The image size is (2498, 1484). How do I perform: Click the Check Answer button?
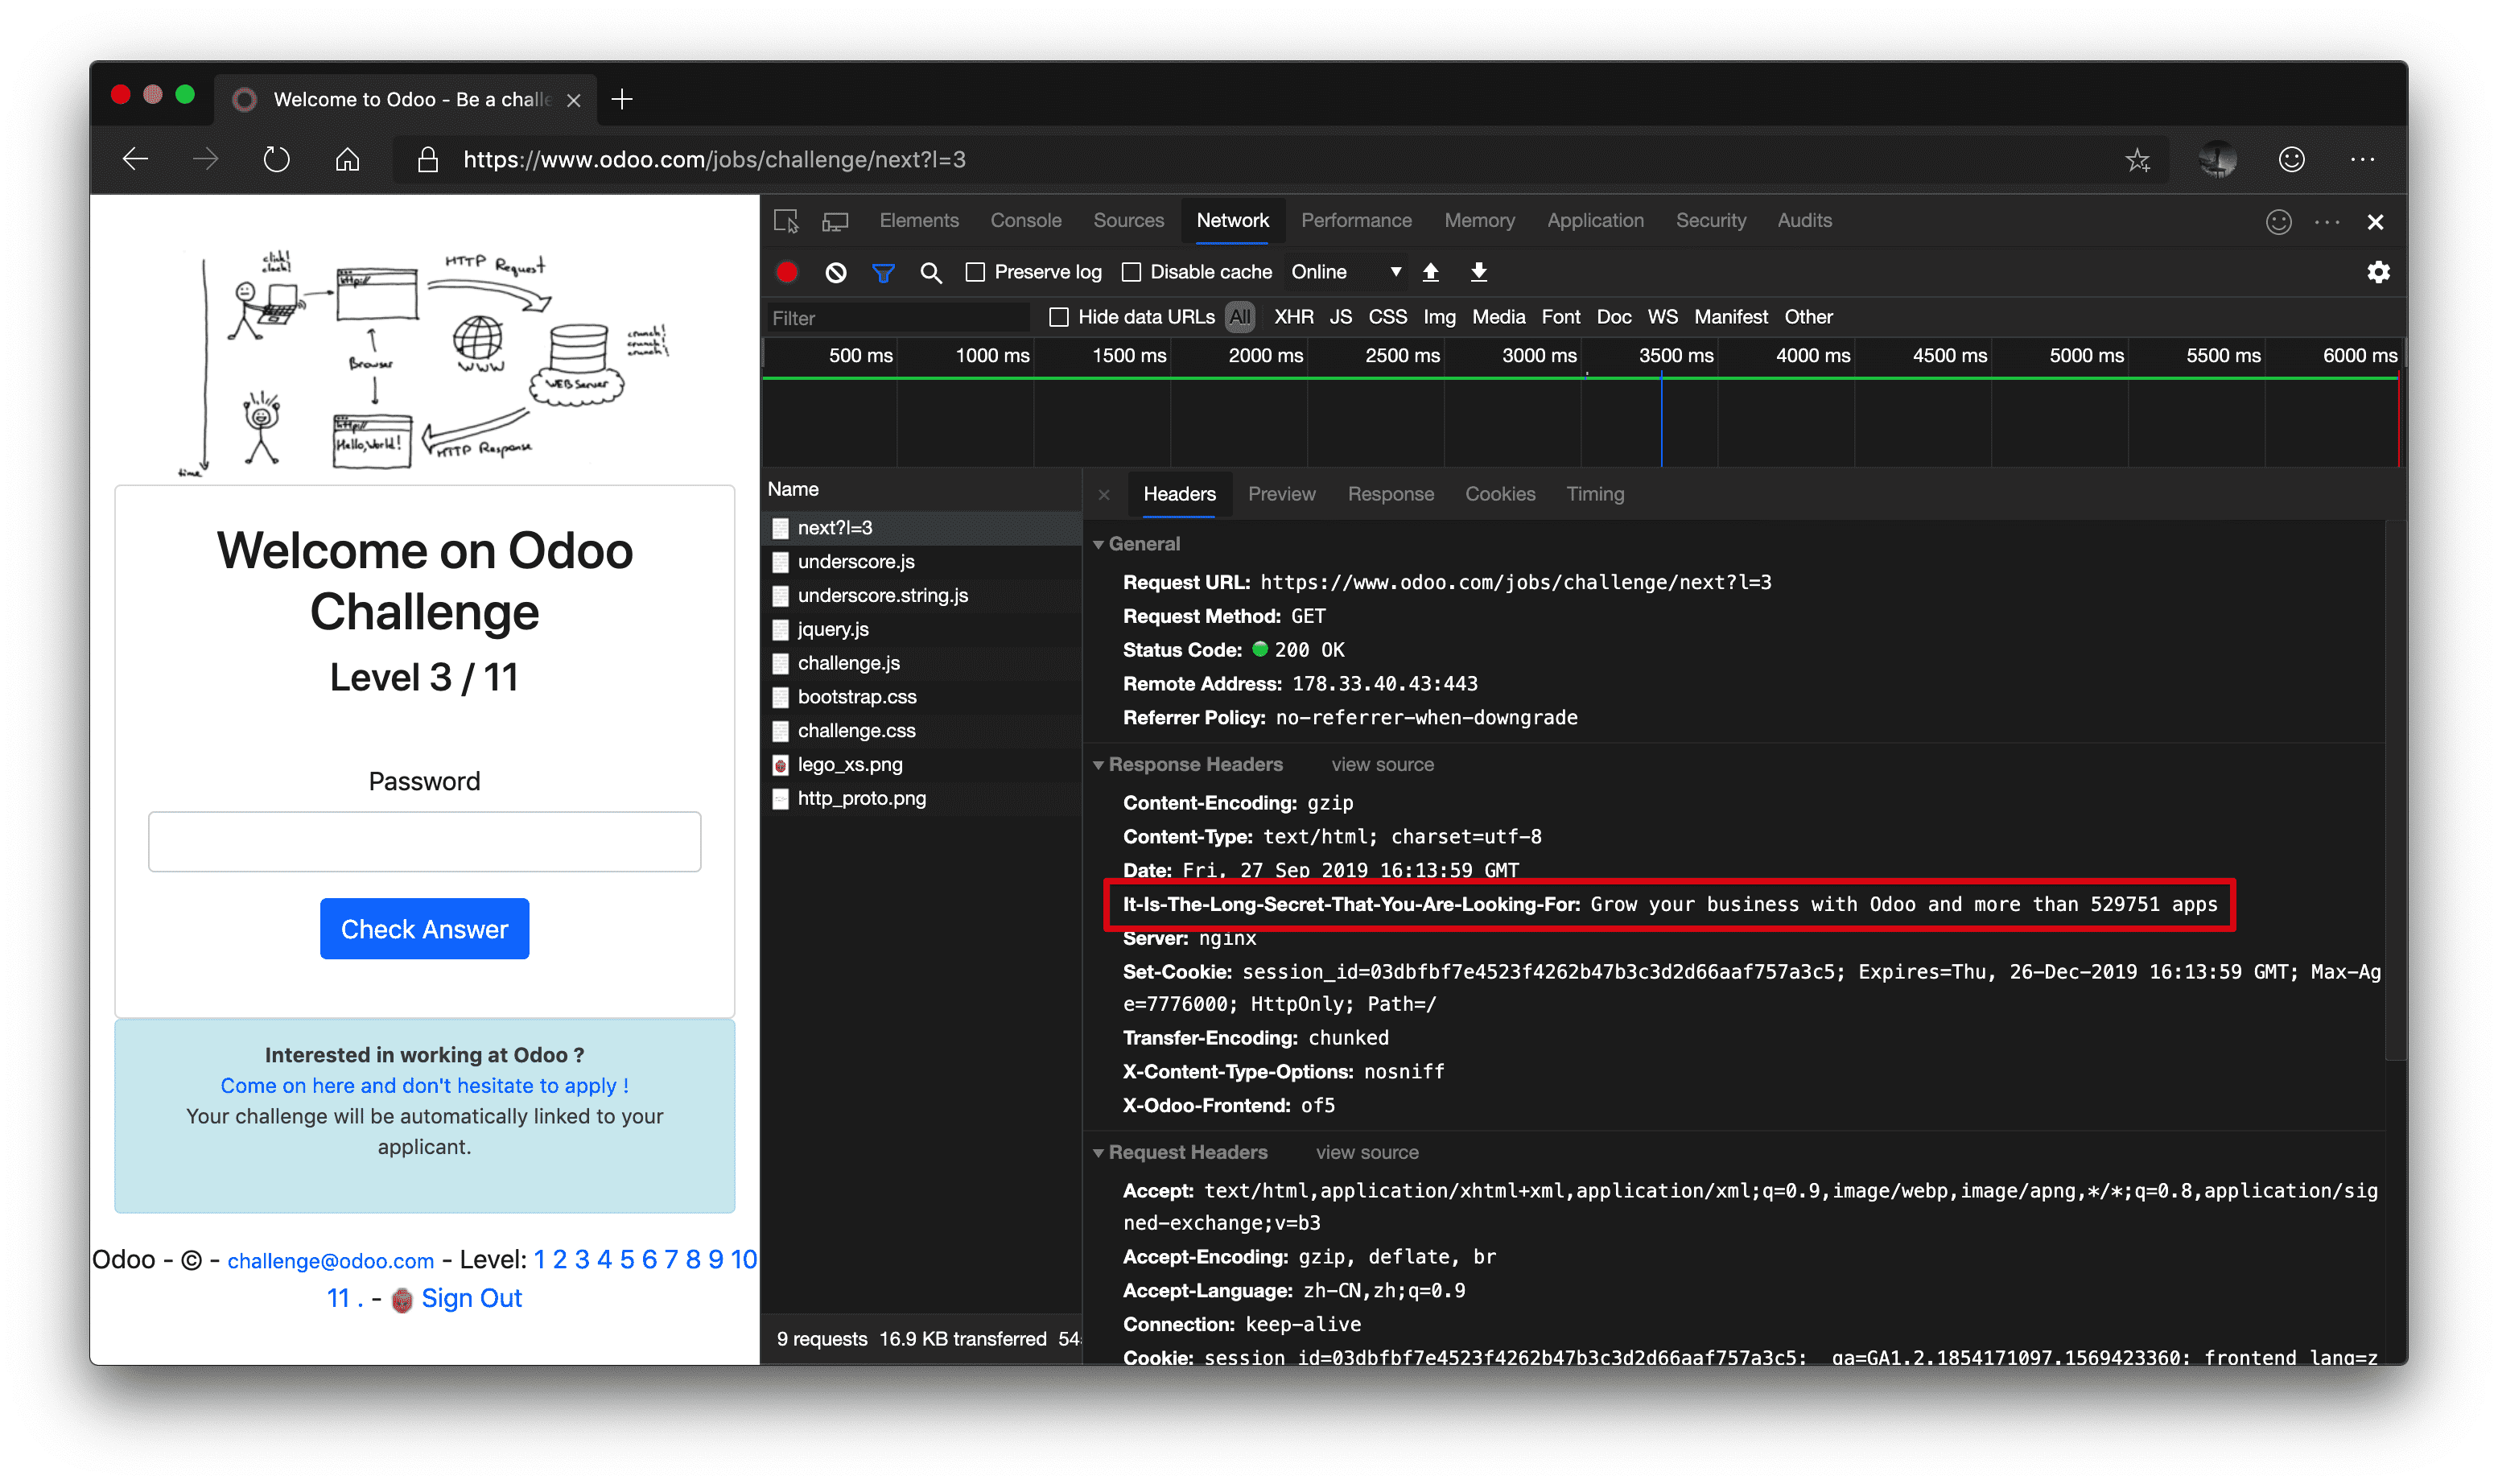pos(424,929)
